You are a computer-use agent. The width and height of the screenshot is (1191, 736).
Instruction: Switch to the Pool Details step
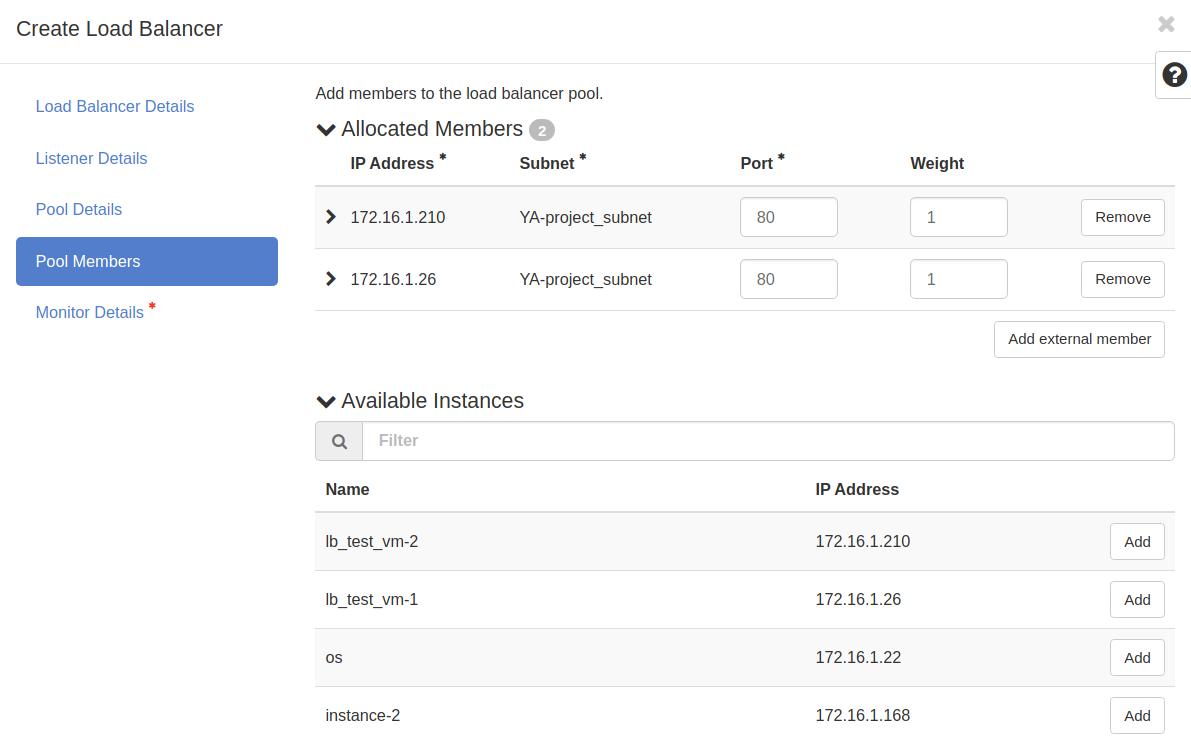point(79,209)
